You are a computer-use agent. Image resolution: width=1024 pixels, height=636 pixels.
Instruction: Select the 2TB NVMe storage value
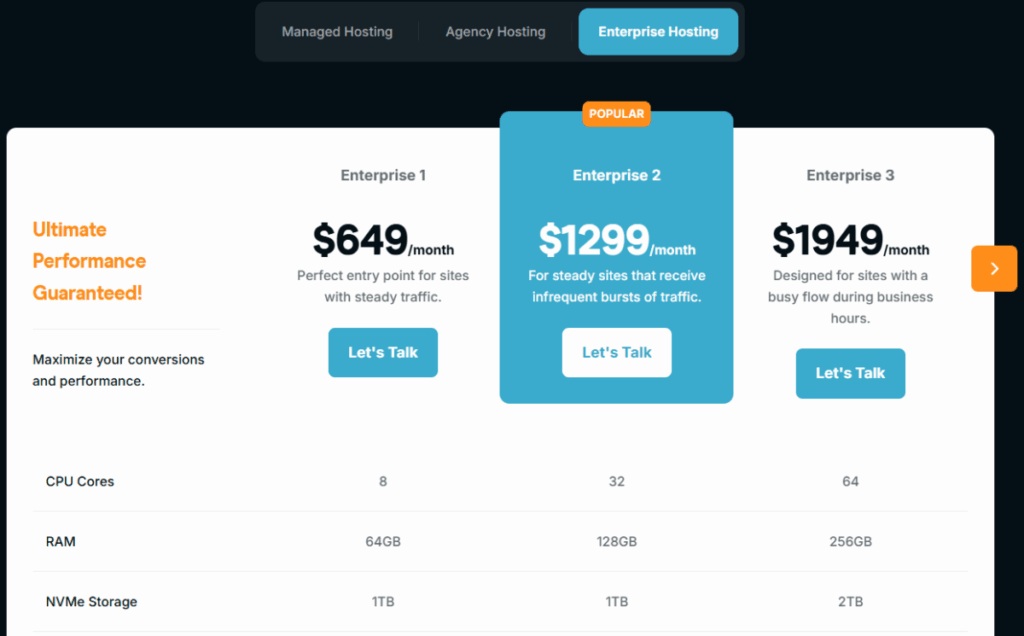point(850,602)
